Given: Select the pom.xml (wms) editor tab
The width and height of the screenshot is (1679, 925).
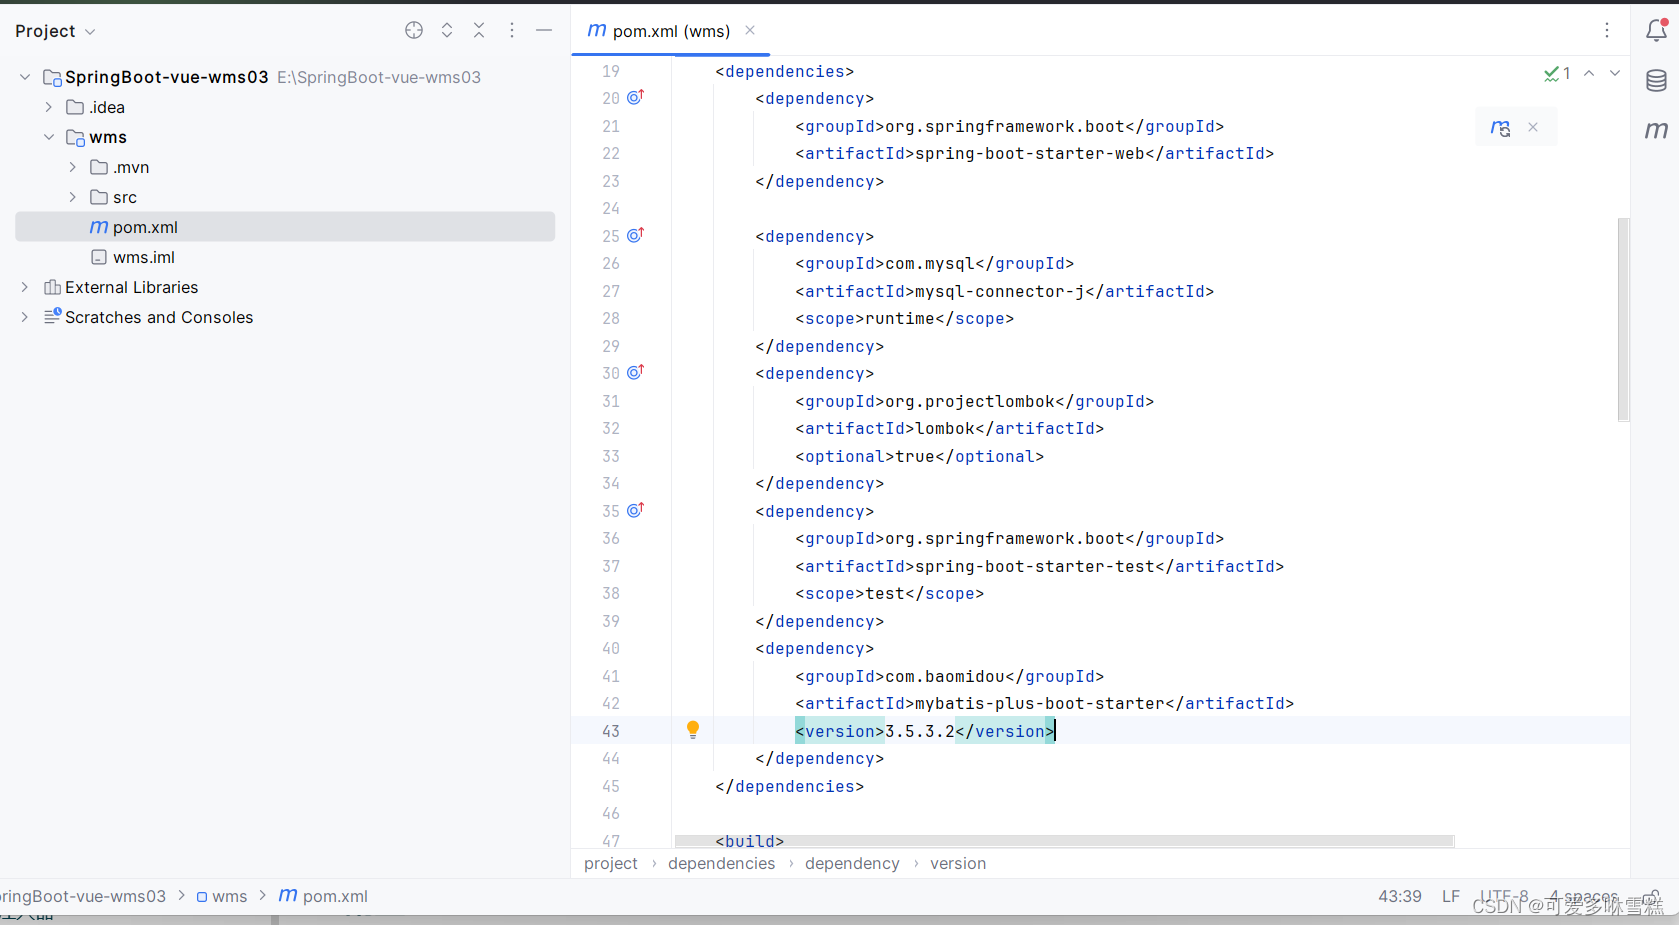Looking at the screenshot, I should (x=668, y=31).
